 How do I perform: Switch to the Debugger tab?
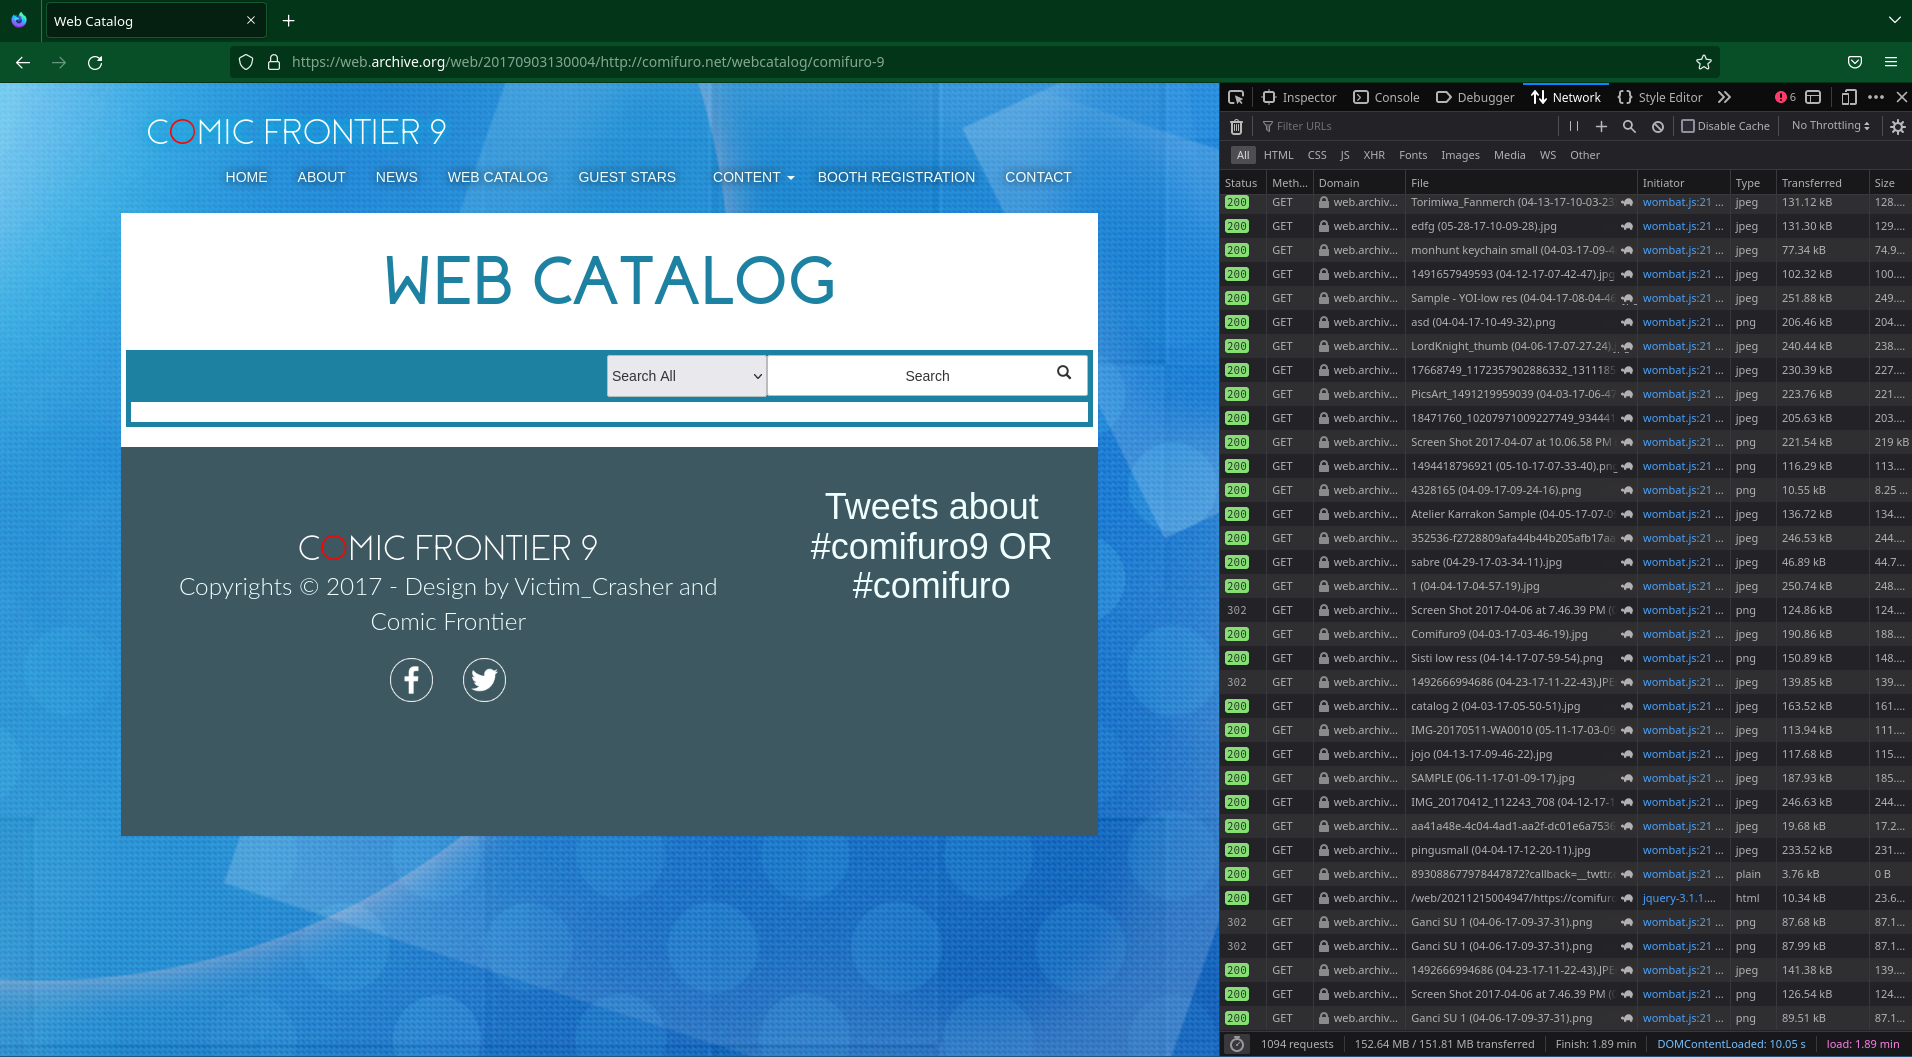1475,97
